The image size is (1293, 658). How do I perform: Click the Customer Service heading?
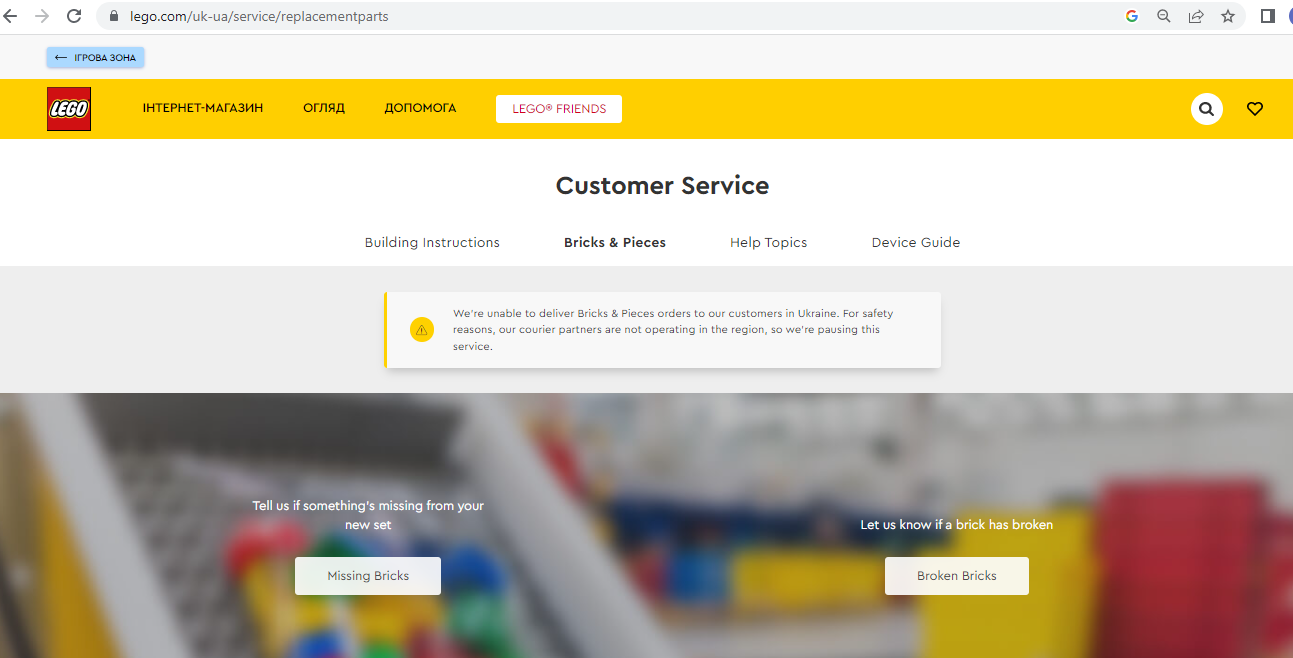coord(662,186)
